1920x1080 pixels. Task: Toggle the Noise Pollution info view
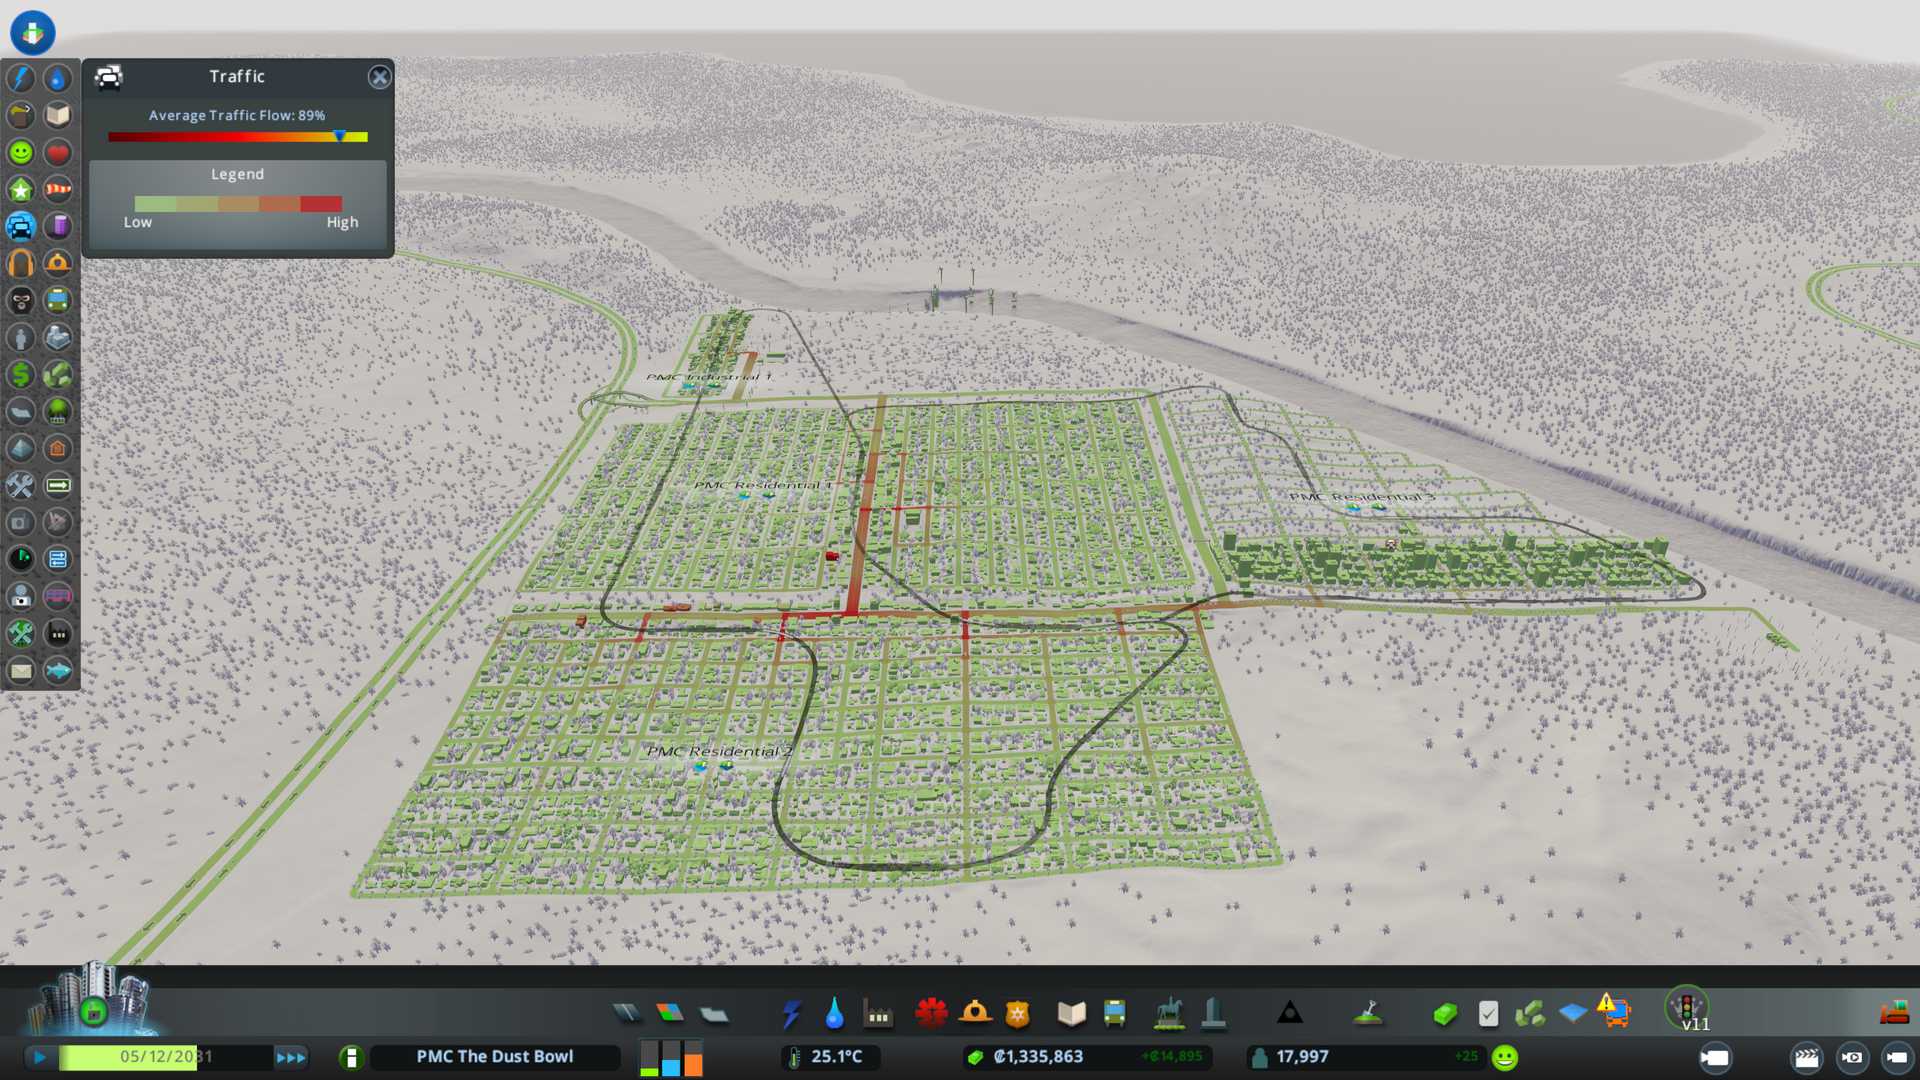click(x=21, y=263)
